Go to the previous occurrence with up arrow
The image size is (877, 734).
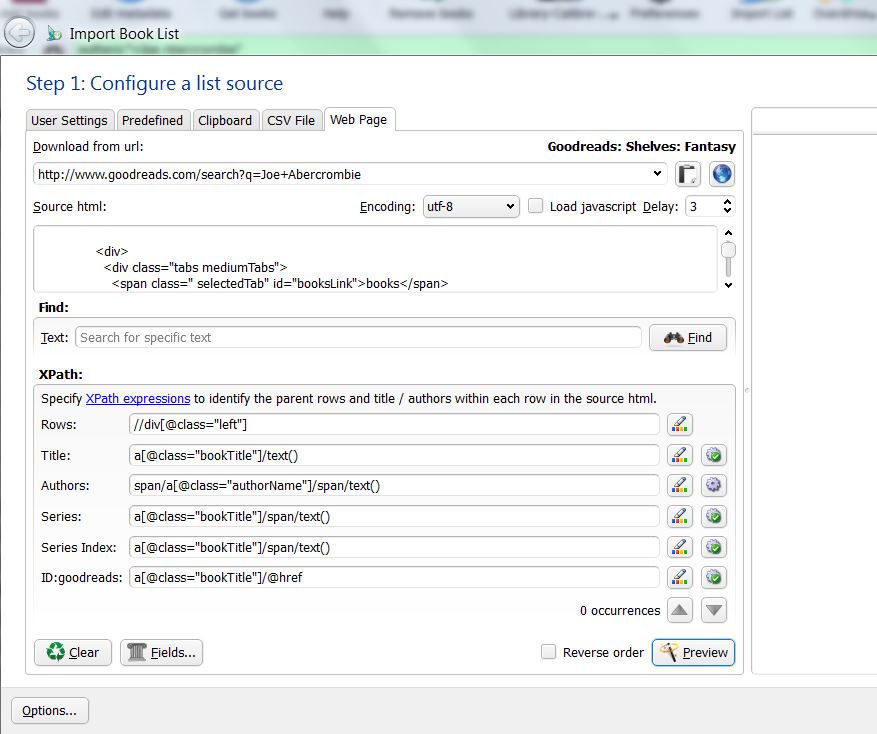[680, 610]
